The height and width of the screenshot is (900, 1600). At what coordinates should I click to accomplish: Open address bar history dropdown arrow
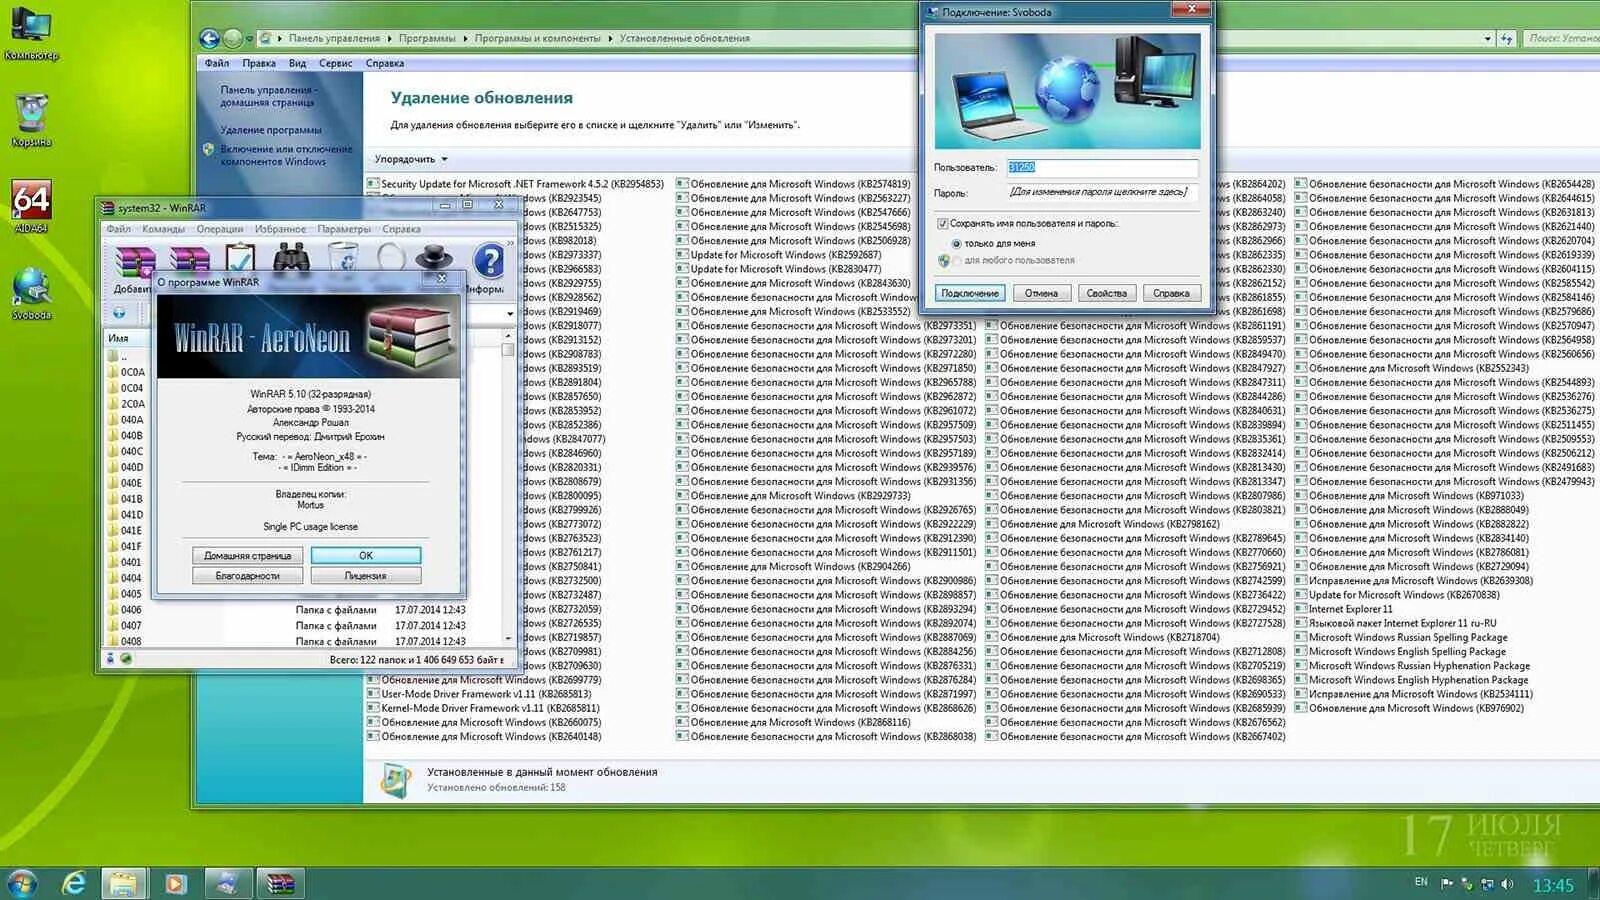[x=1487, y=38]
